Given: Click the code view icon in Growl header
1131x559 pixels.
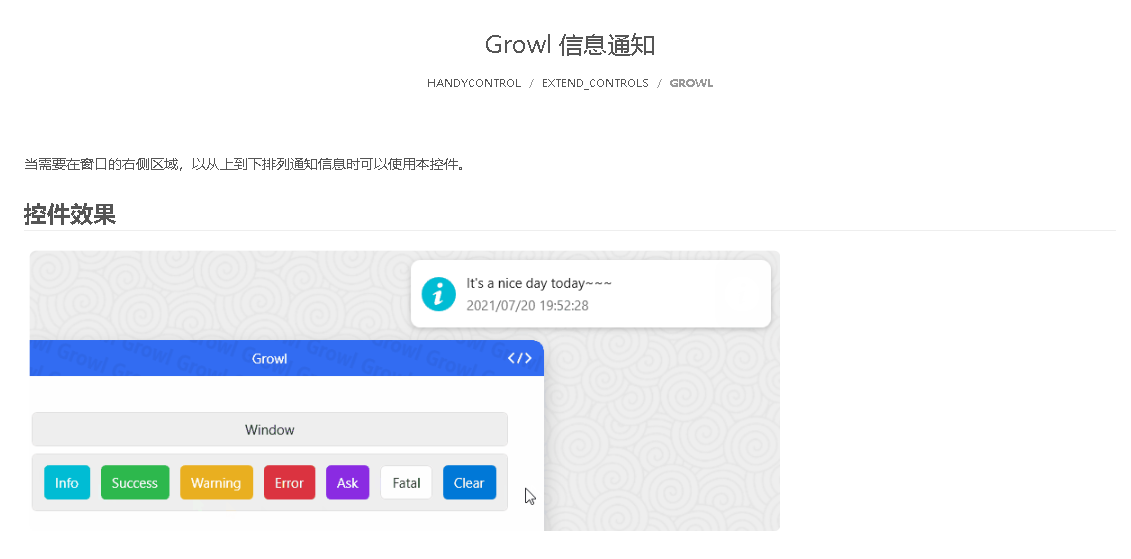Looking at the screenshot, I should [x=519, y=358].
